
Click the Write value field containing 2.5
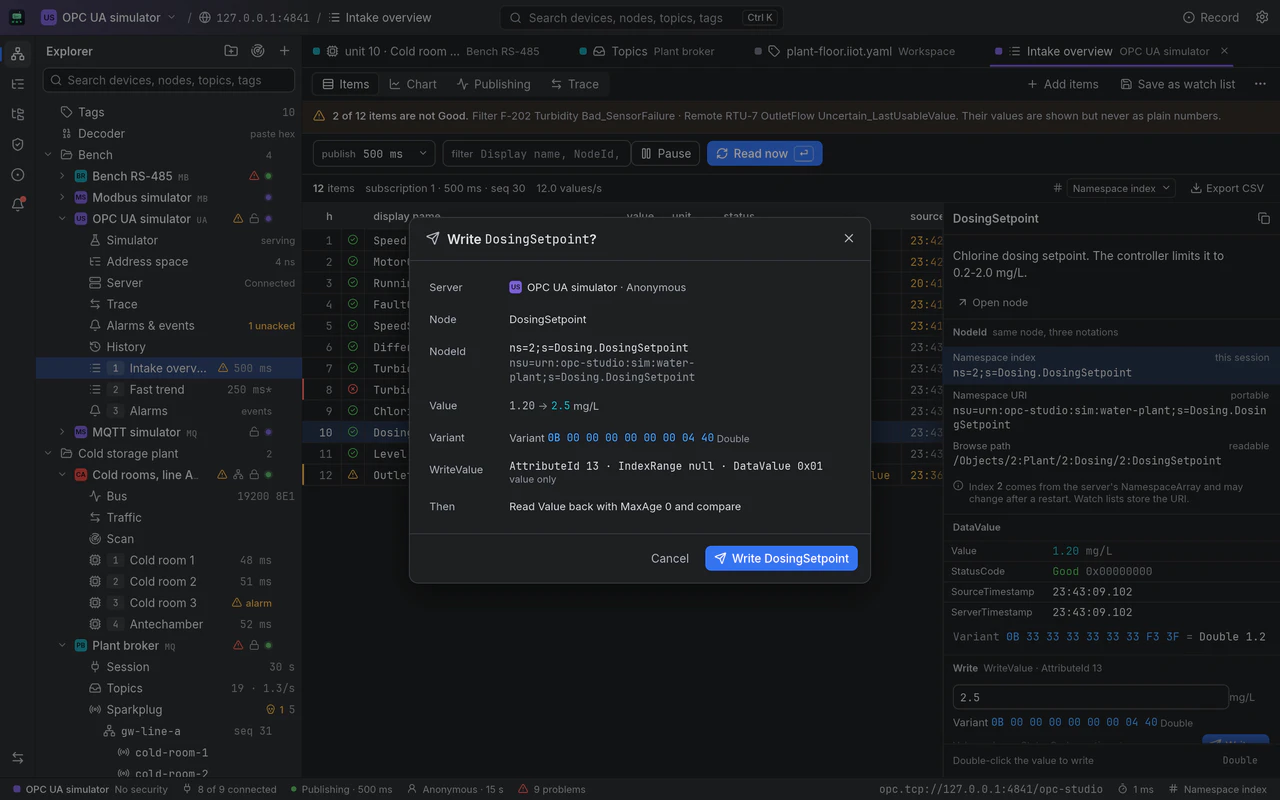click(x=1090, y=697)
